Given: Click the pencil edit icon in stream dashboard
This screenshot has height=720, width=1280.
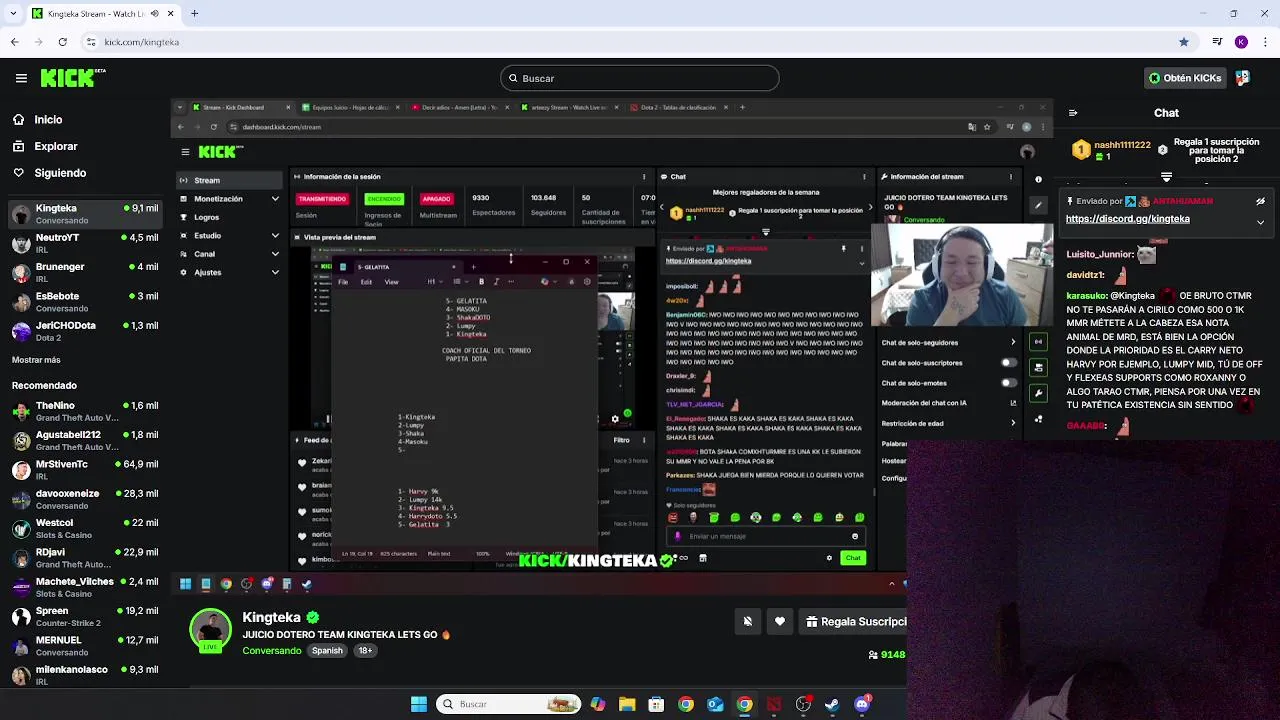Looking at the screenshot, I should [1038, 205].
